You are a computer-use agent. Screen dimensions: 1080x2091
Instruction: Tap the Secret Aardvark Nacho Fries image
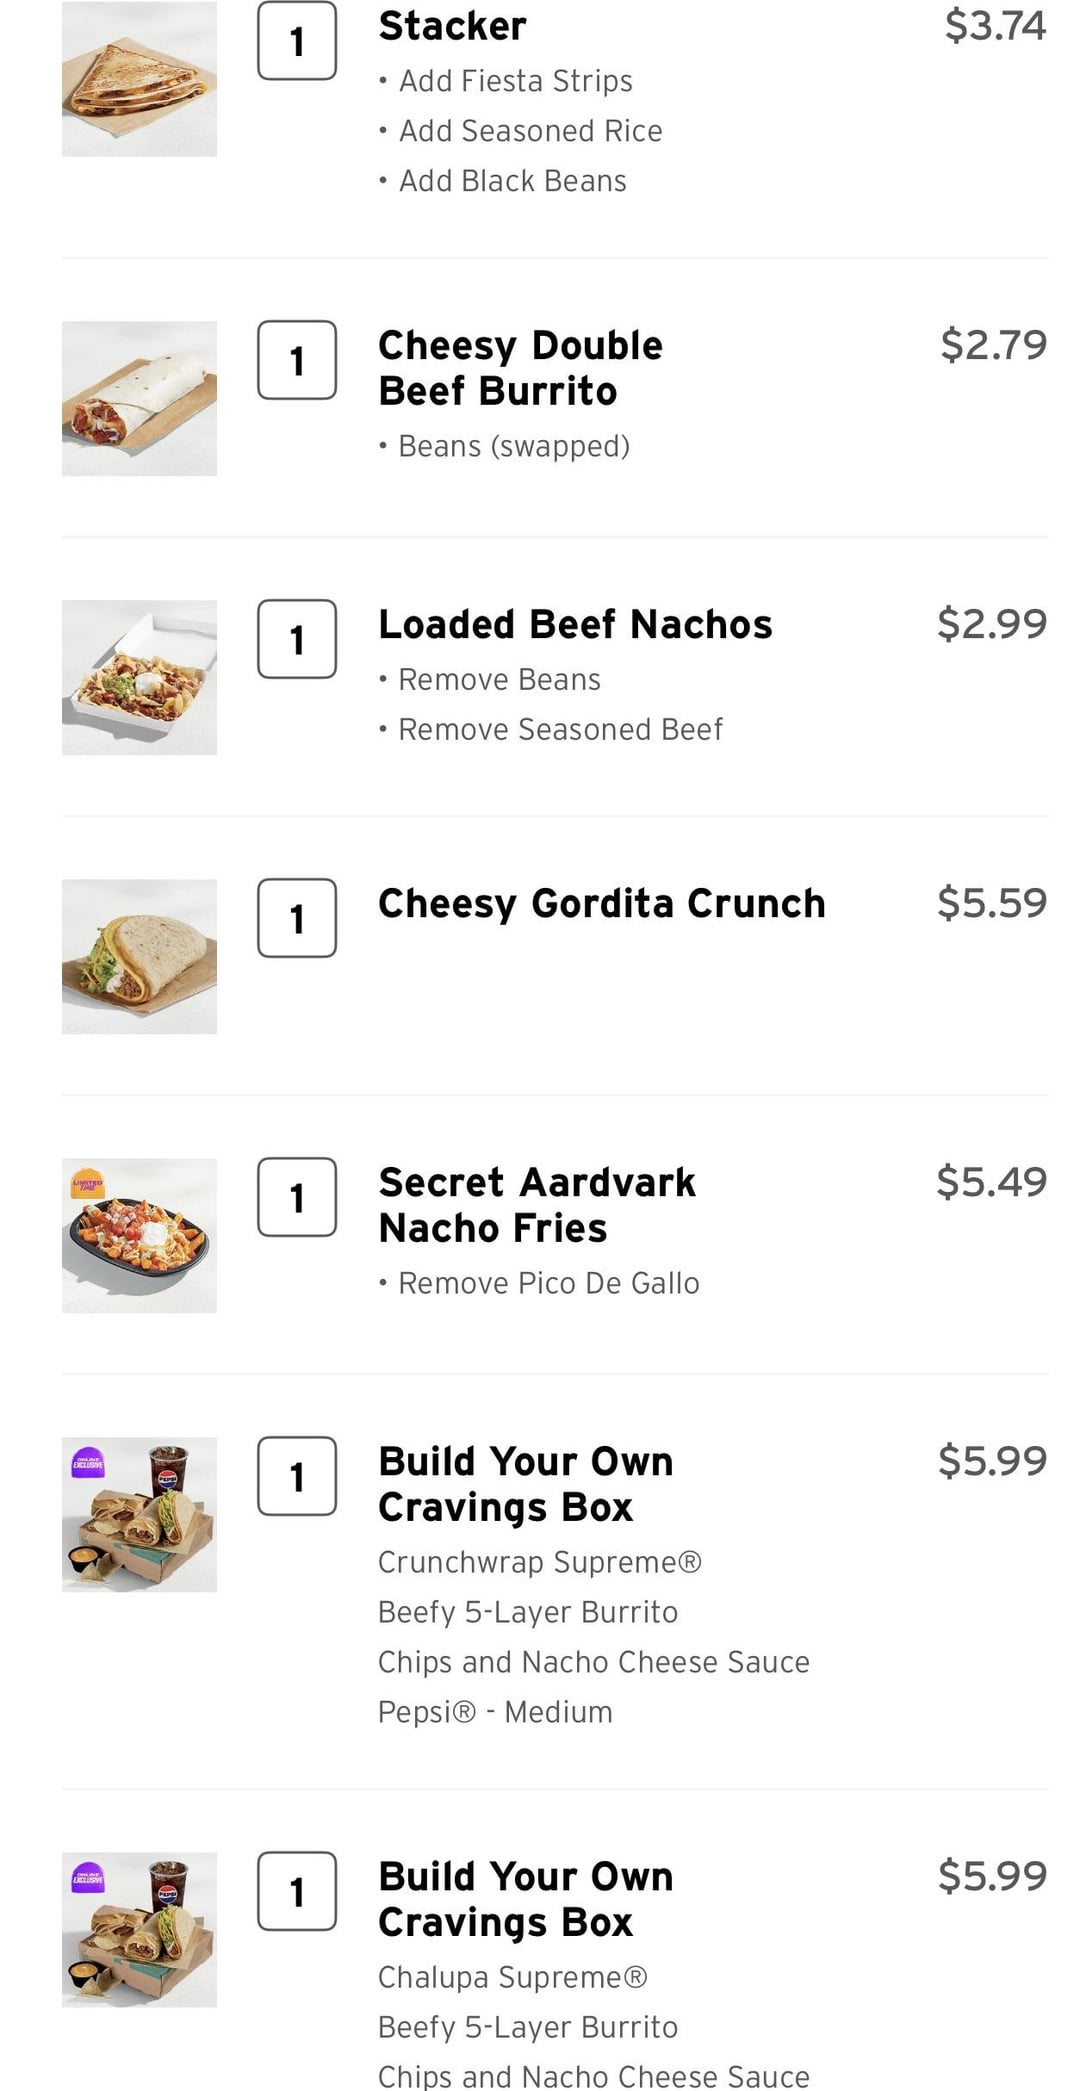[x=139, y=1235]
